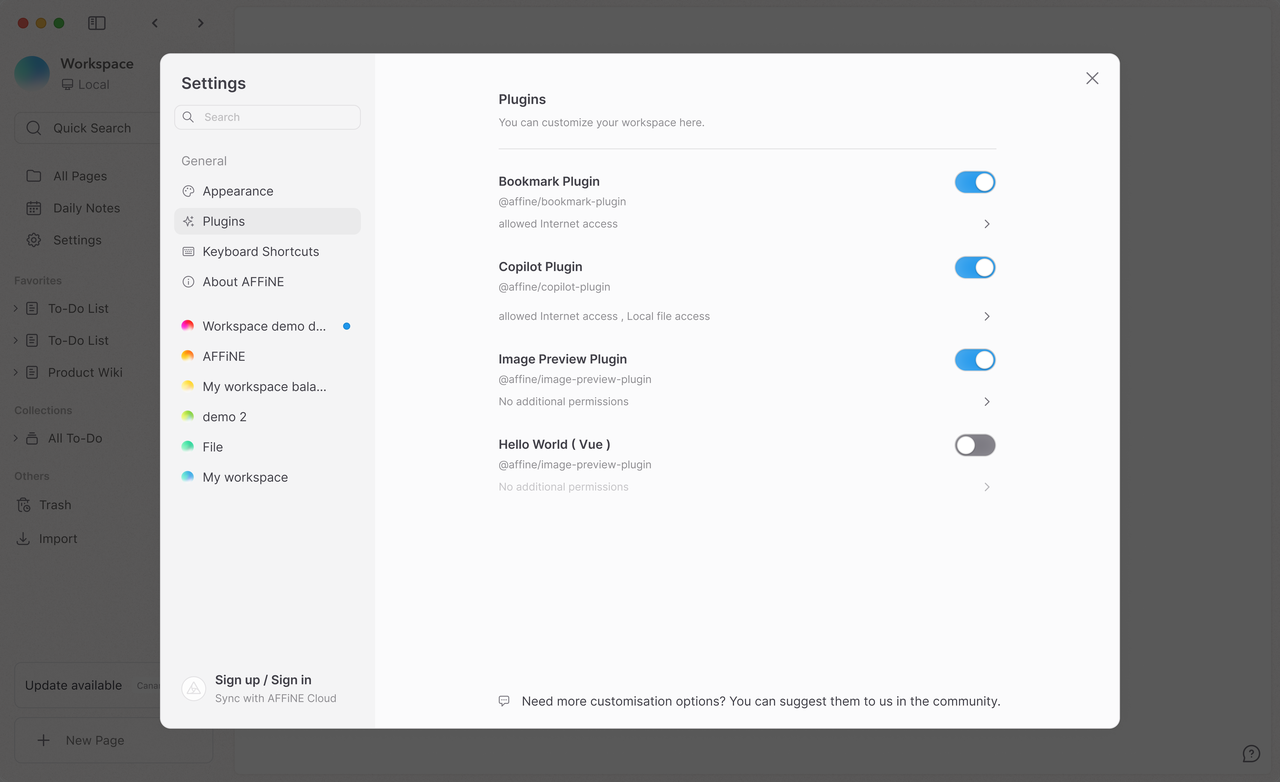Screen dimensions: 1280x782
Task: Click the teal File workspace avatar
Action: click(x=188, y=447)
